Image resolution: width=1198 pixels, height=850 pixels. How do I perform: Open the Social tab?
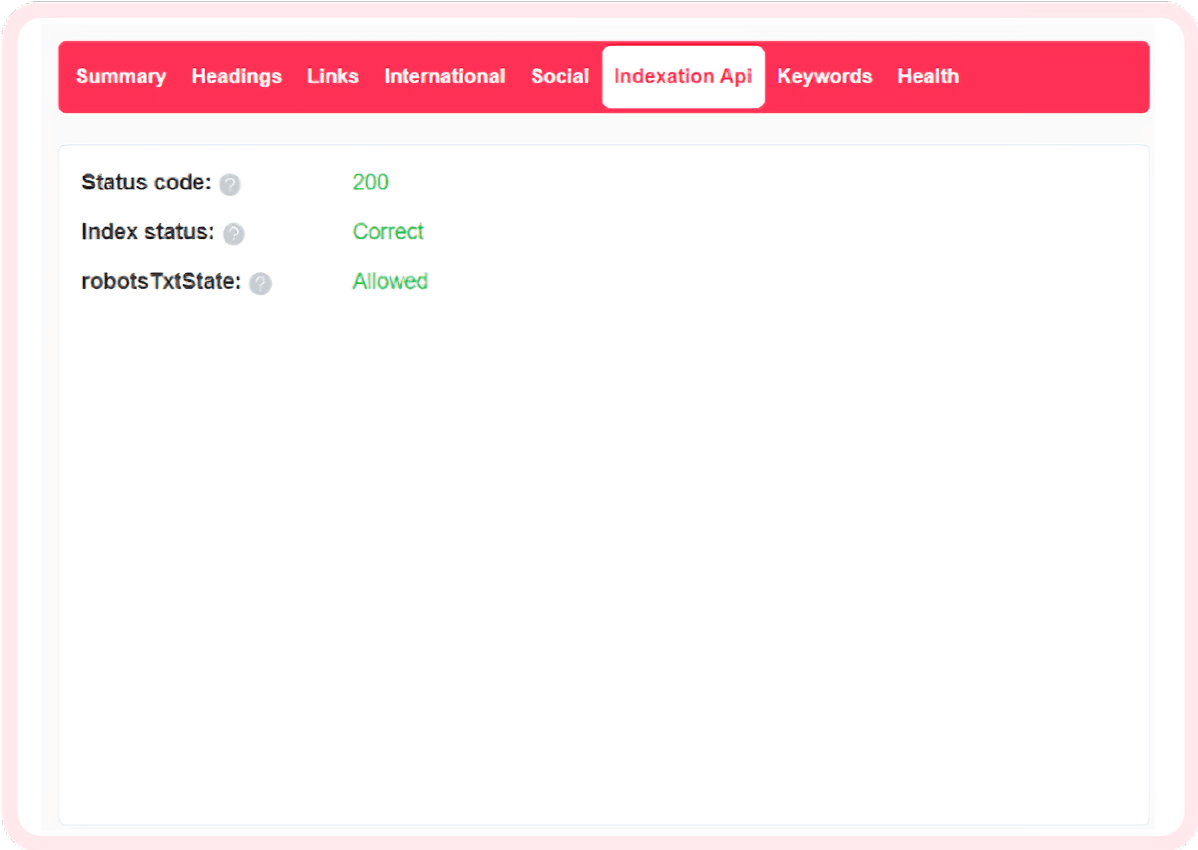coord(560,76)
